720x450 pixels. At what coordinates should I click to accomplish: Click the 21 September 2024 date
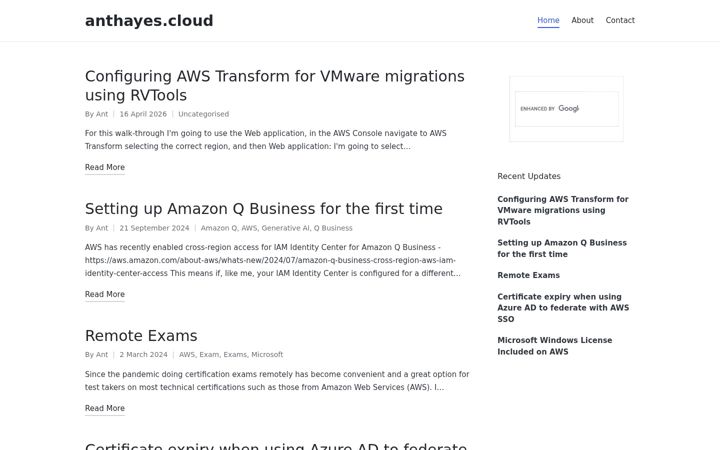click(x=154, y=228)
